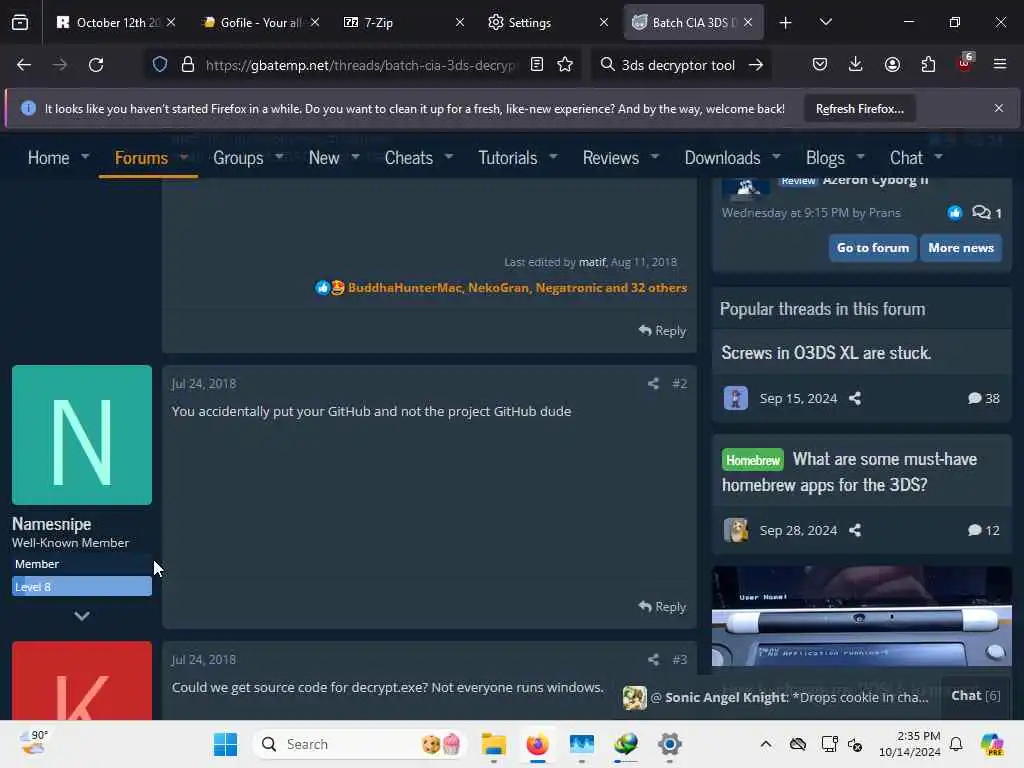Switch to the October 12th tab
This screenshot has height=768, width=1024.
(x=116, y=23)
